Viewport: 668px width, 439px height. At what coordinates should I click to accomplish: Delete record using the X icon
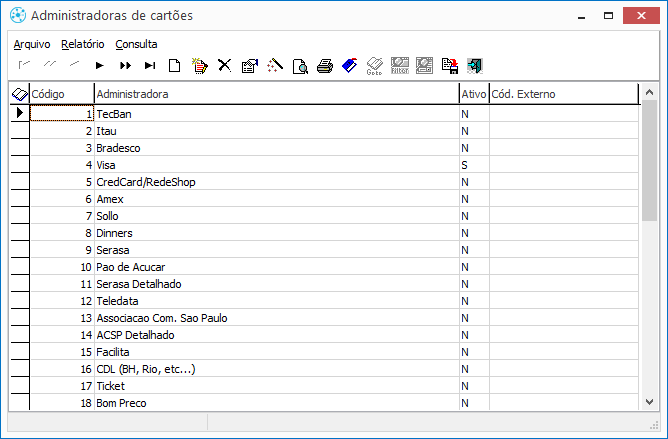click(225, 65)
